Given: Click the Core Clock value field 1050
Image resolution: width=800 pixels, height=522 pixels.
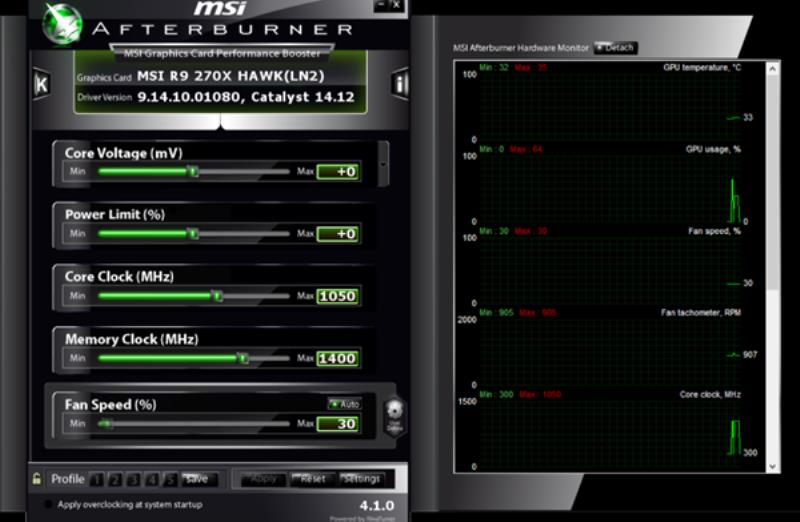Looking at the screenshot, I should pos(338,296).
